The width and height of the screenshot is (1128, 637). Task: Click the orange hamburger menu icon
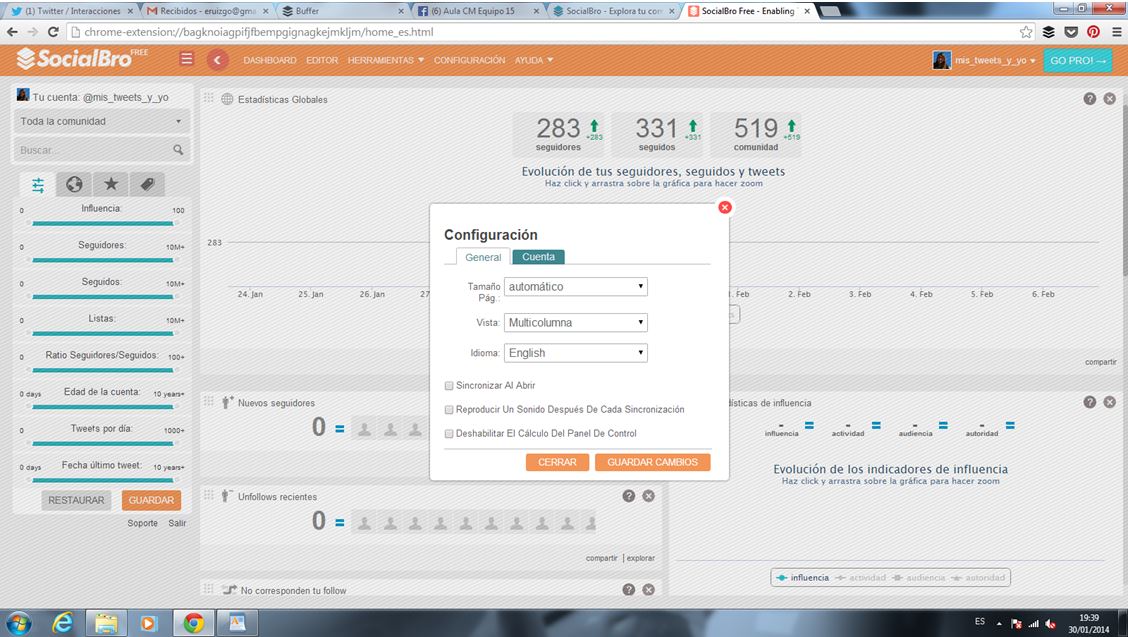tap(186, 60)
